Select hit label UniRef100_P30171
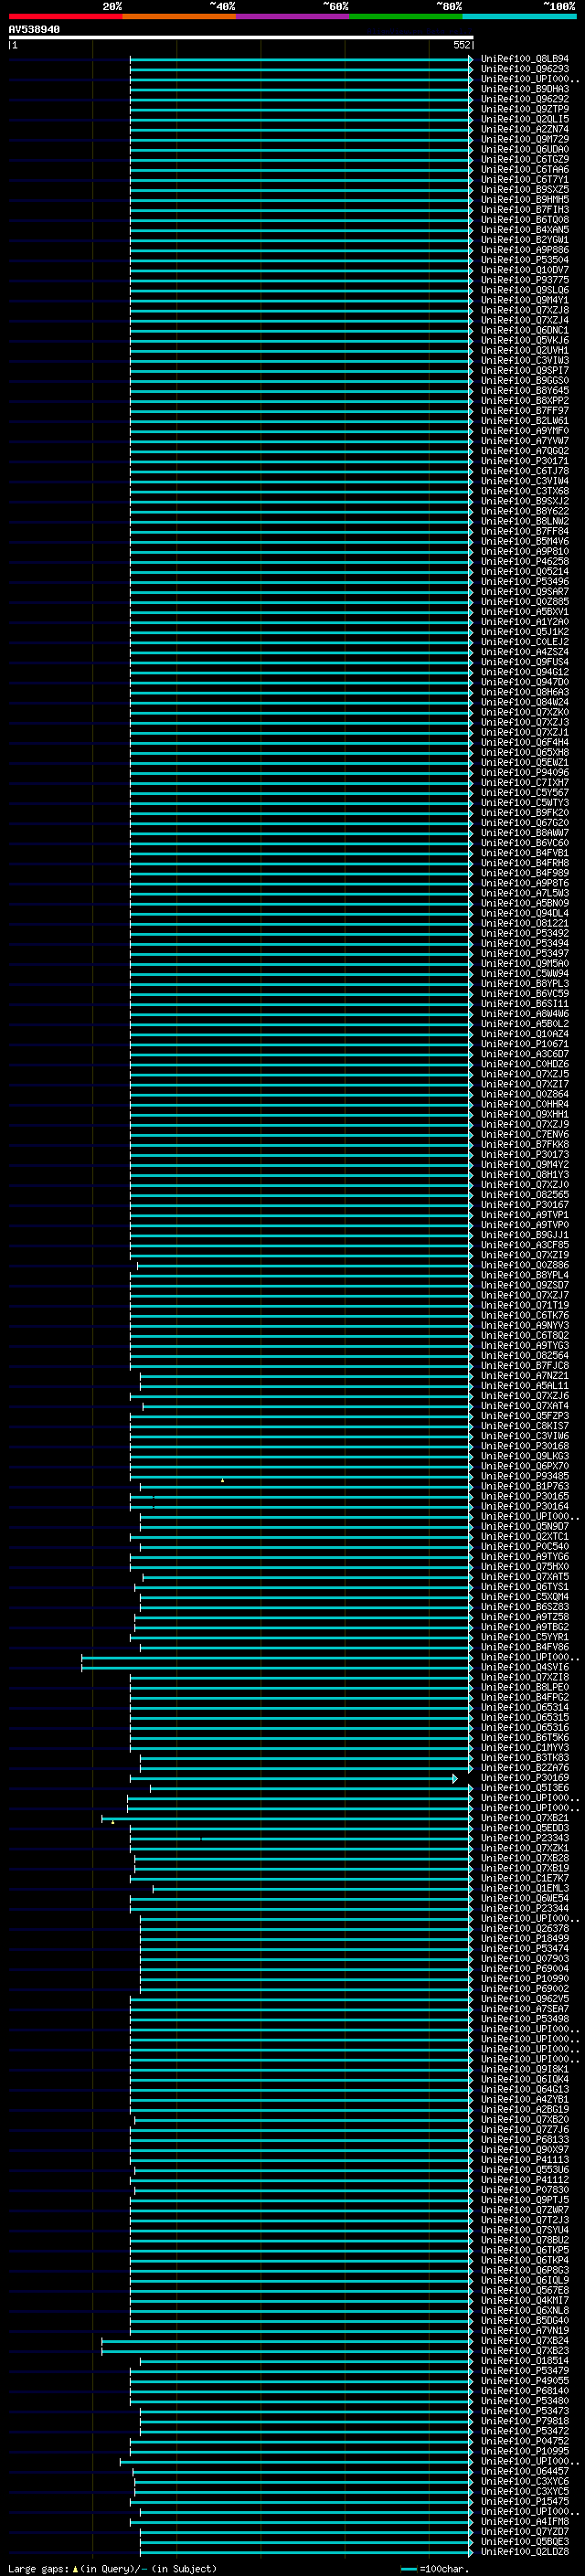Screen dimensions: 585x2576 pyautogui.click(x=525, y=461)
